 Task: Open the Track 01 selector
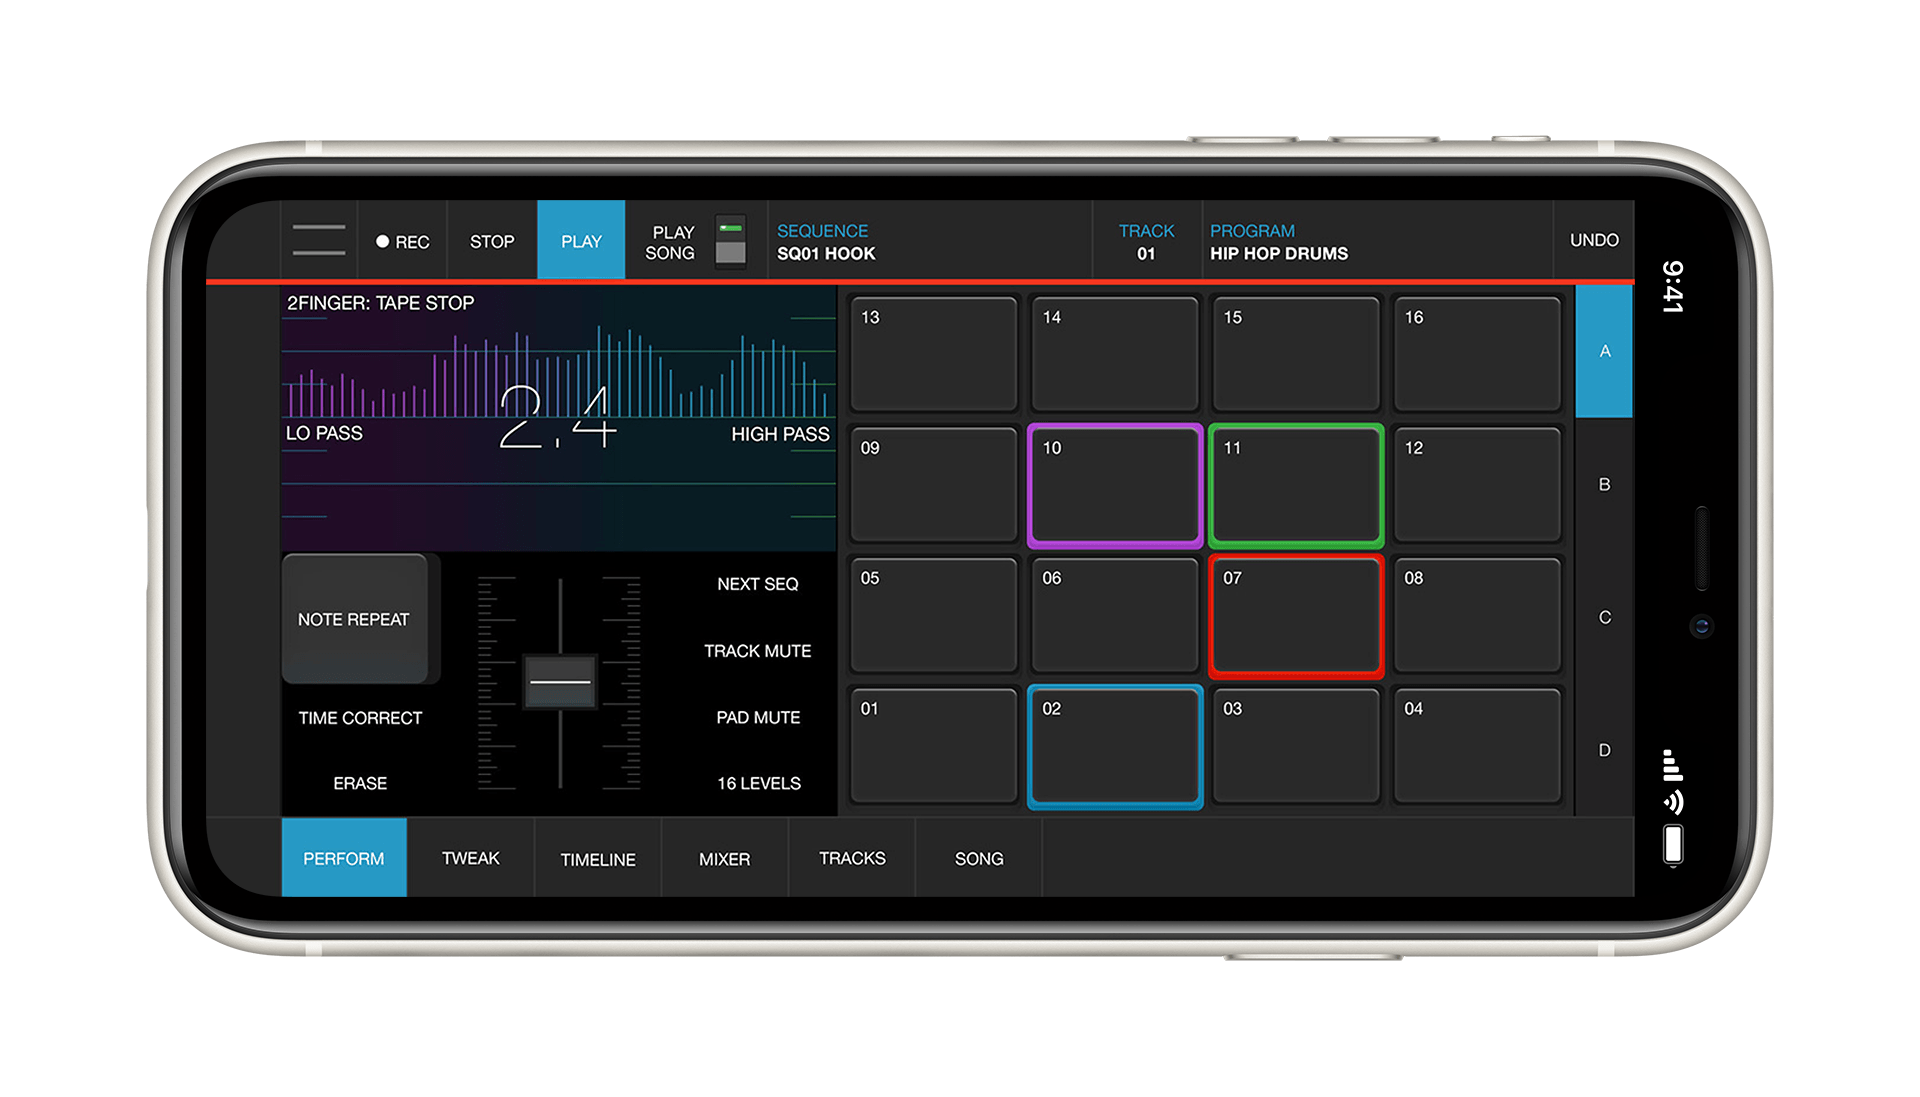tap(1146, 242)
